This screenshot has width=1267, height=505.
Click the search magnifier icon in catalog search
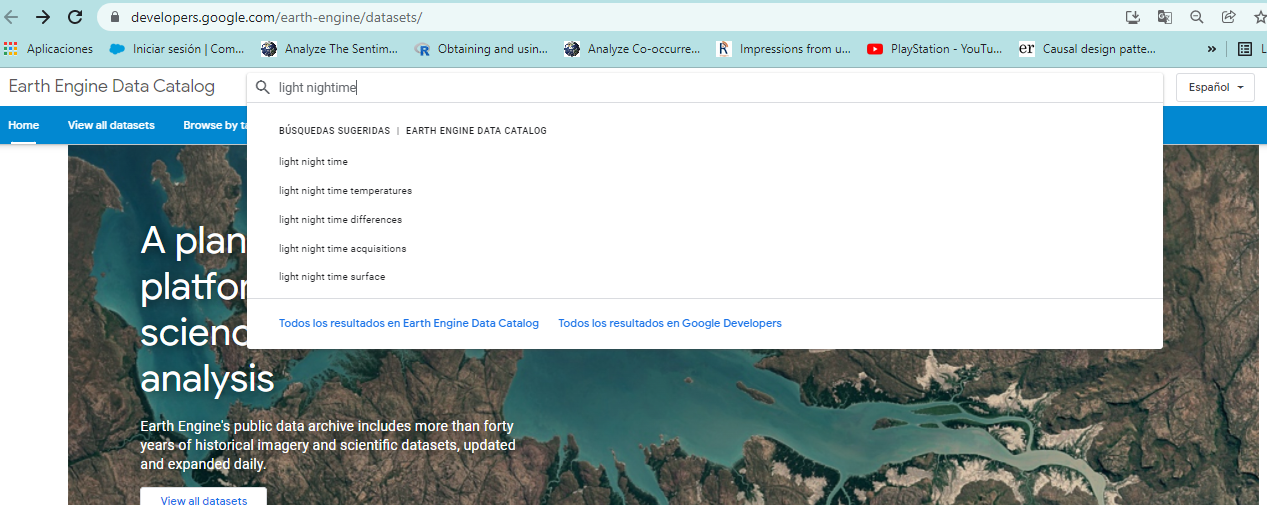tap(263, 87)
